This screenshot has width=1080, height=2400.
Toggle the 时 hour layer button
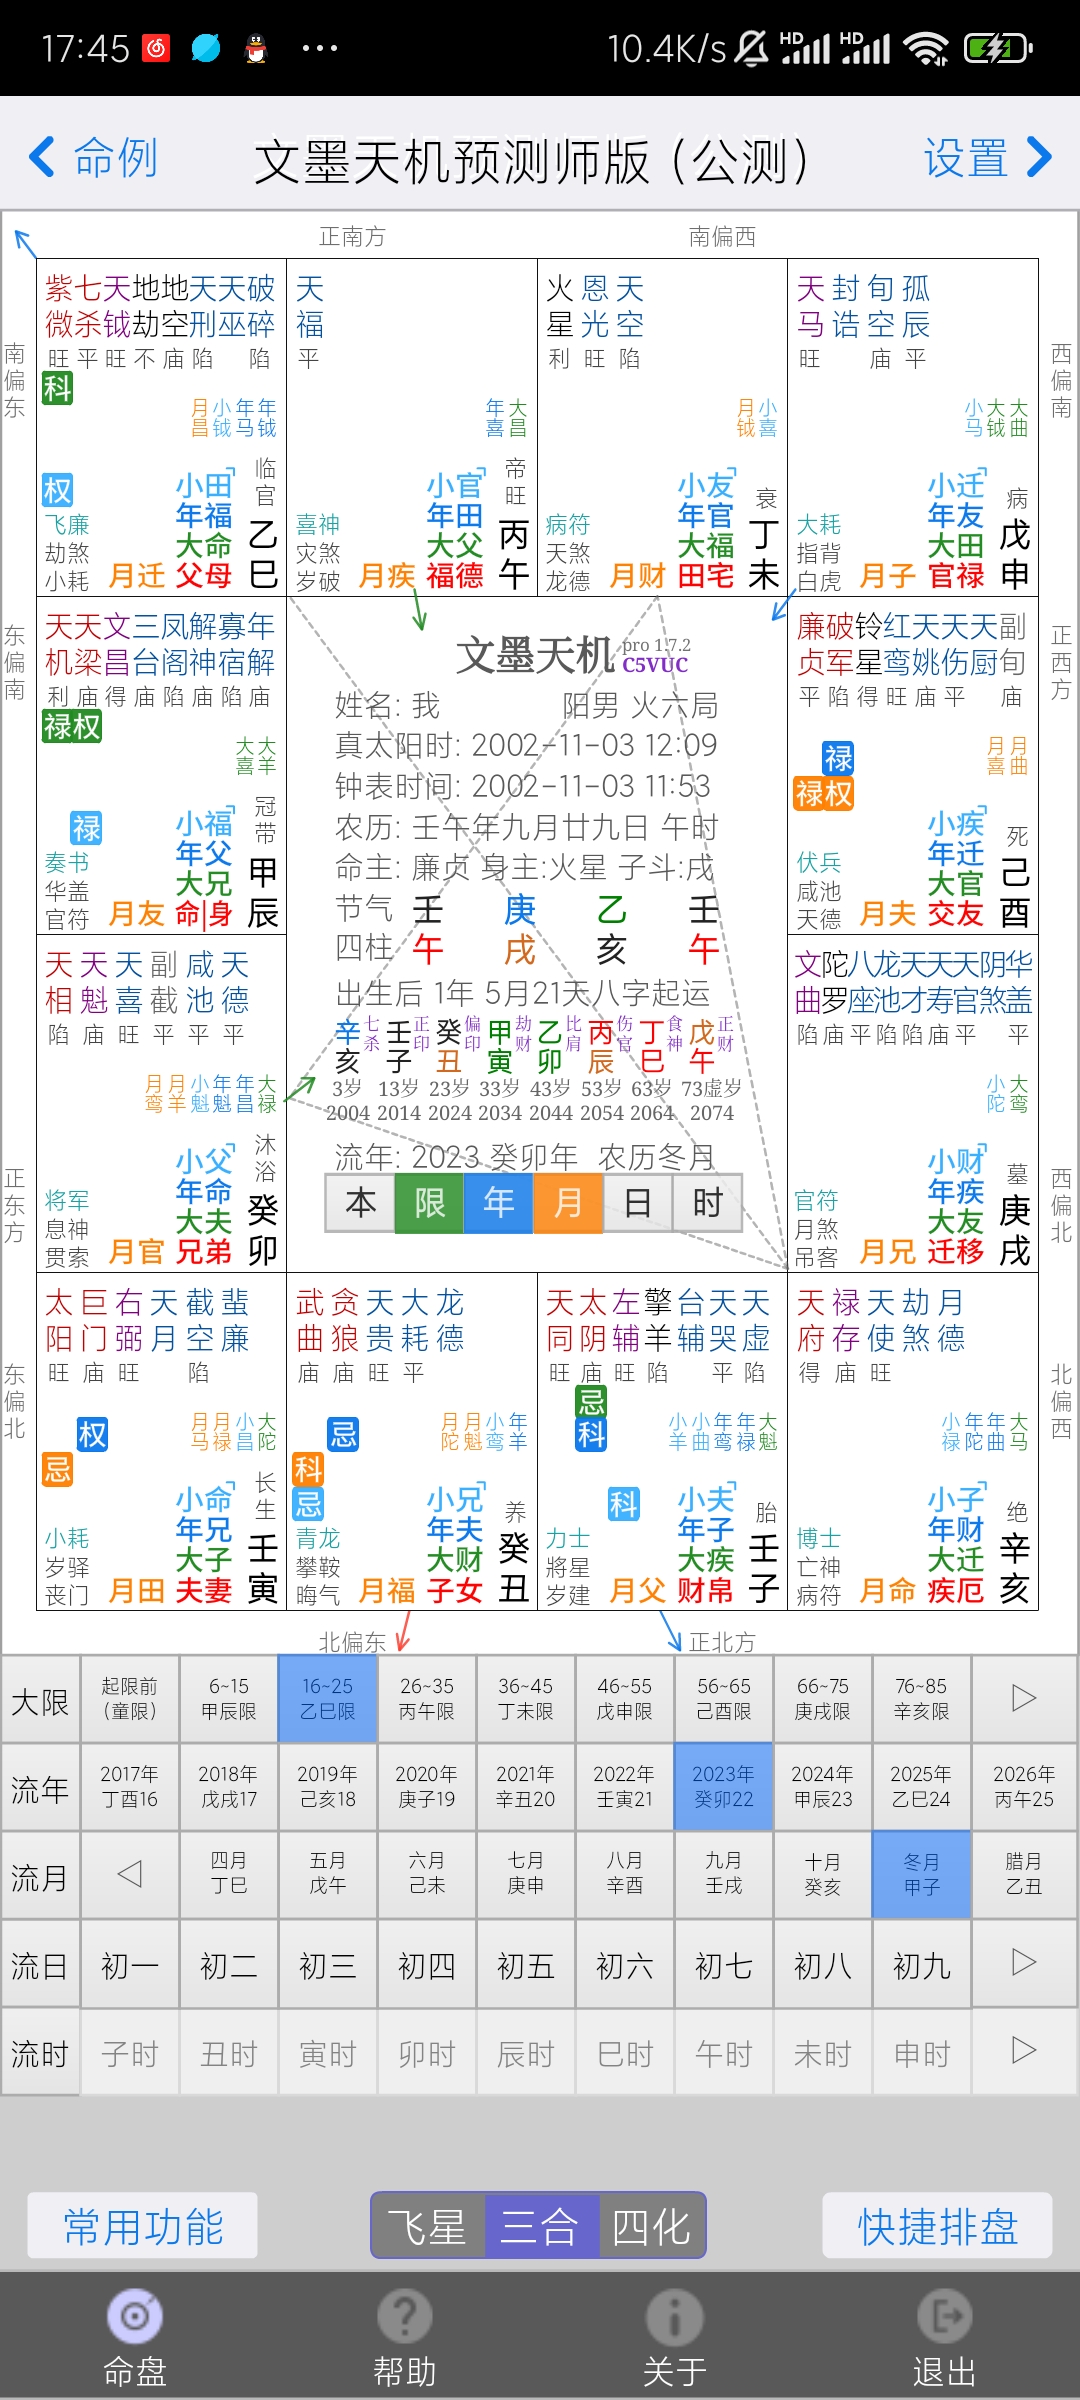coord(706,1203)
